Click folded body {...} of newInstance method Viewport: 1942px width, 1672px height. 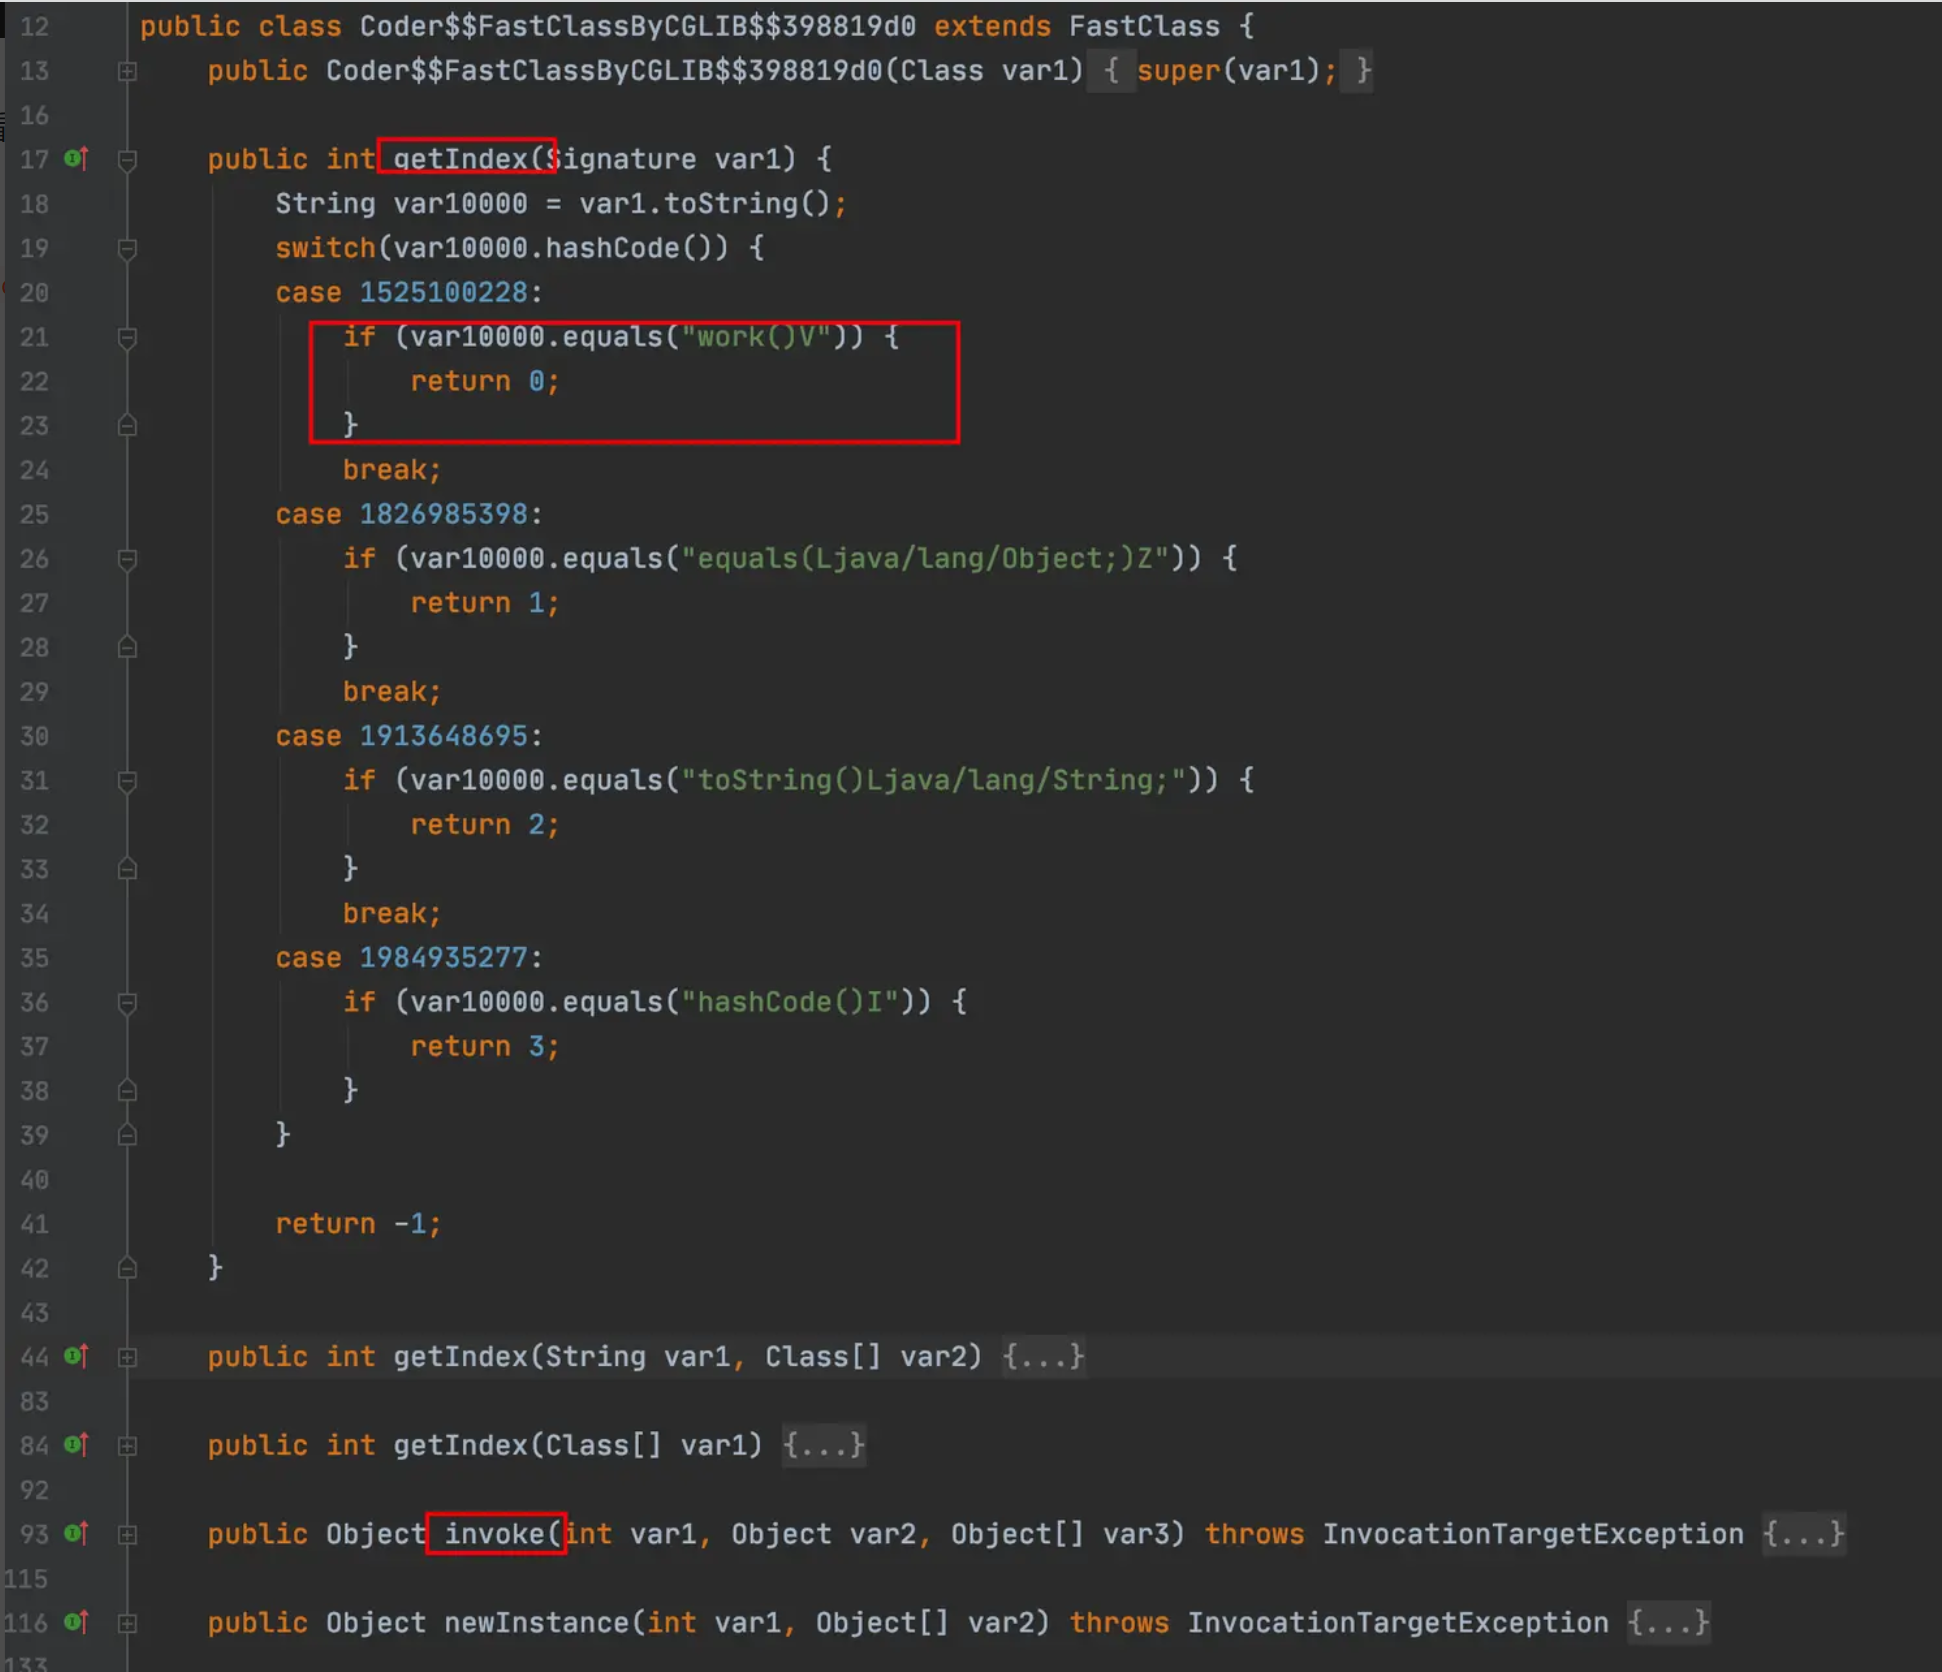[1667, 1622]
